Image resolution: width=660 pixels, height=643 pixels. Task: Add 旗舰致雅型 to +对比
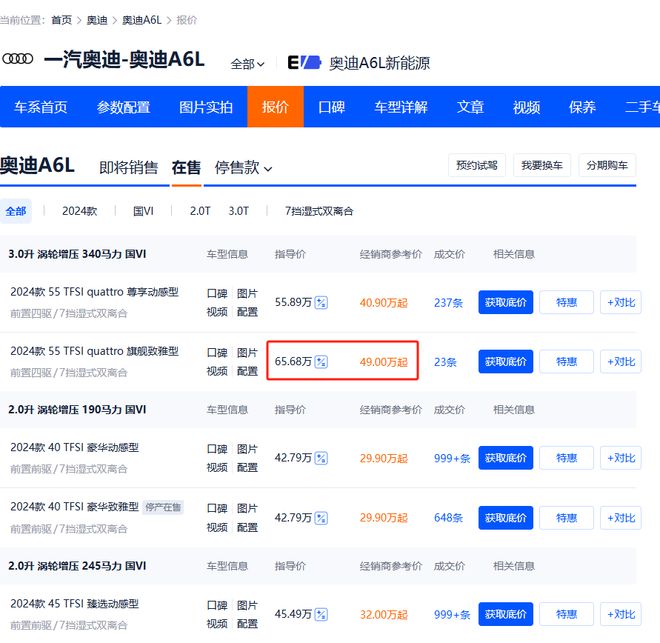pyautogui.click(x=621, y=361)
